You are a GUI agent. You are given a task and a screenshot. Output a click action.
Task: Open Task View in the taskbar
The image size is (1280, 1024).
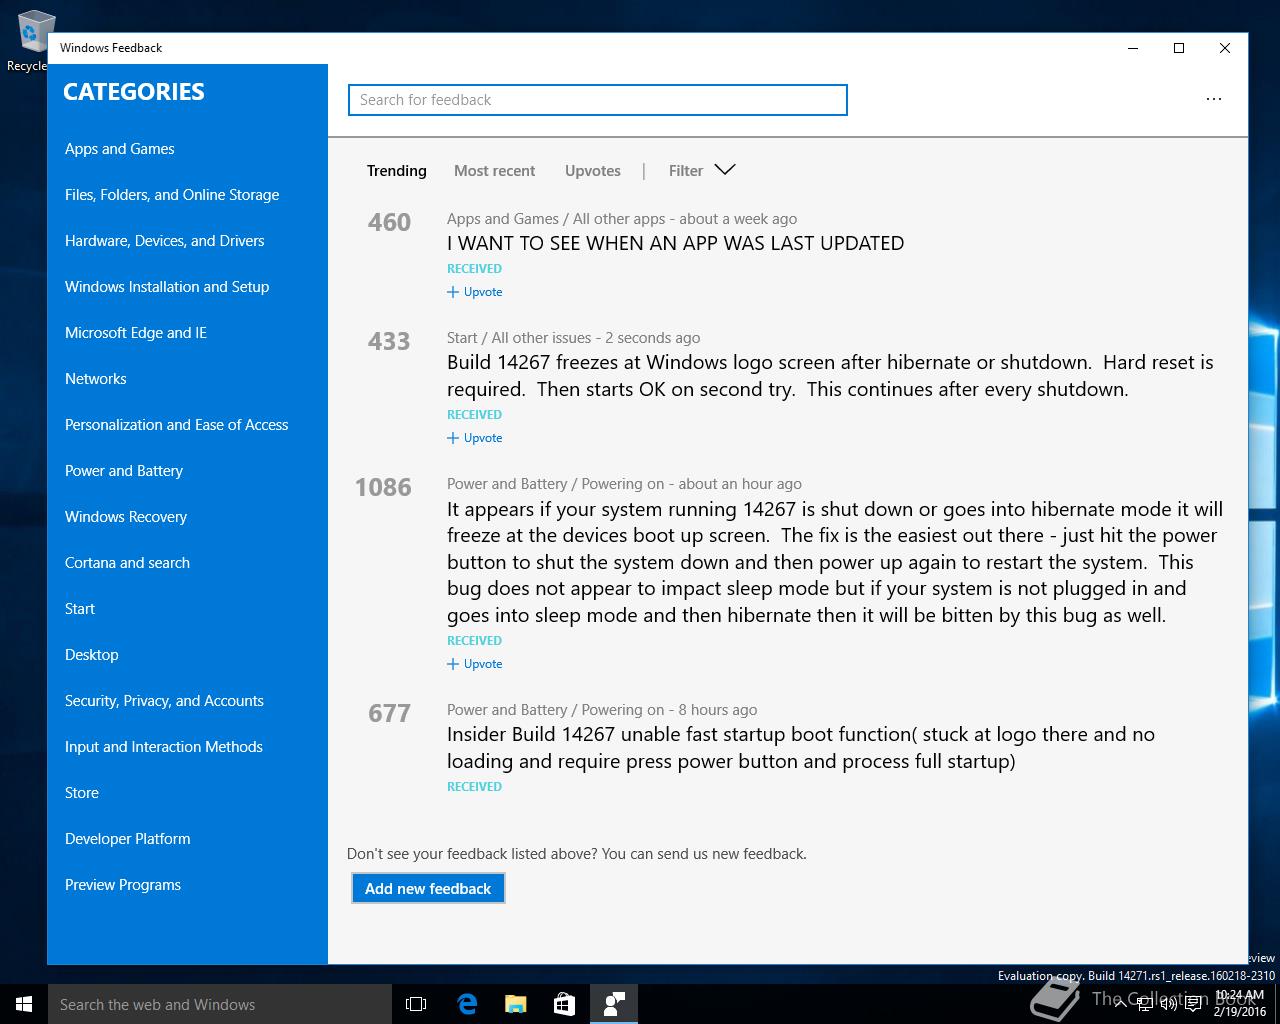pos(416,1004)
